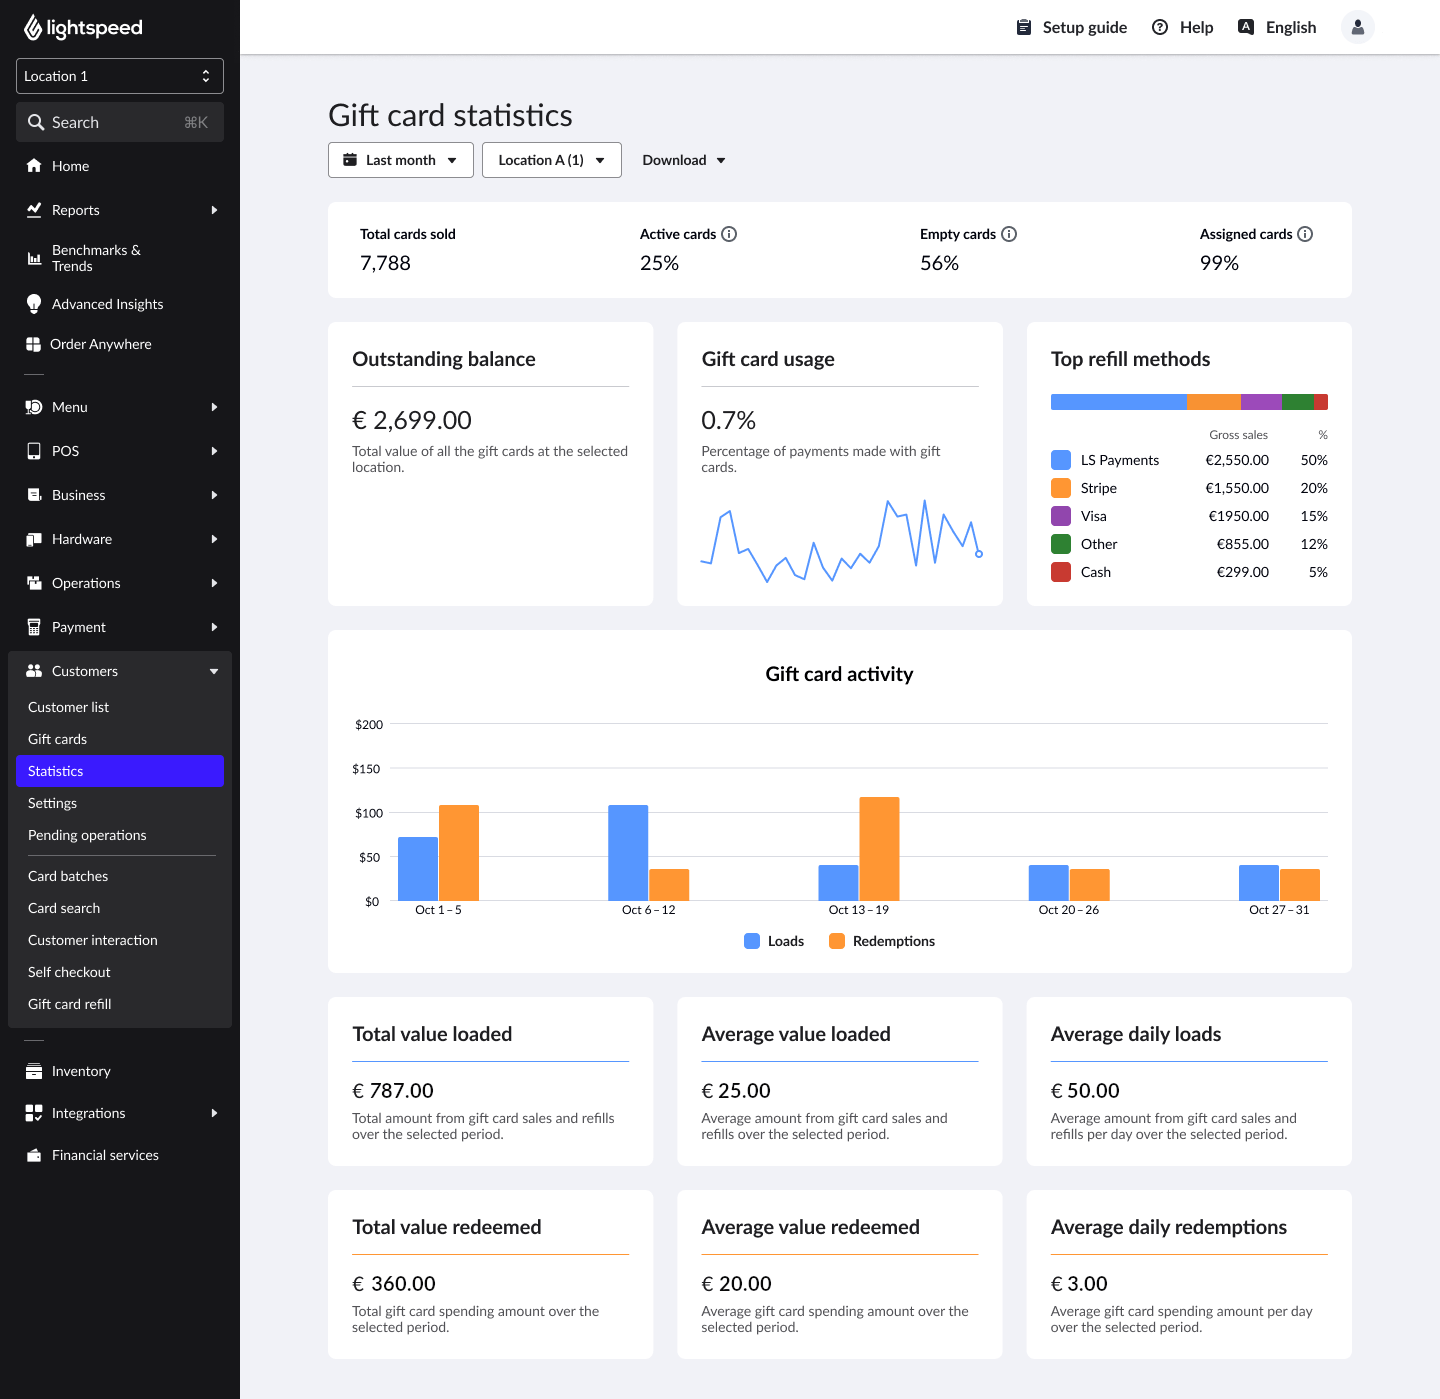Collapse the Customers section
This screenshot has width=1440, height=1399.
[213, 671]
